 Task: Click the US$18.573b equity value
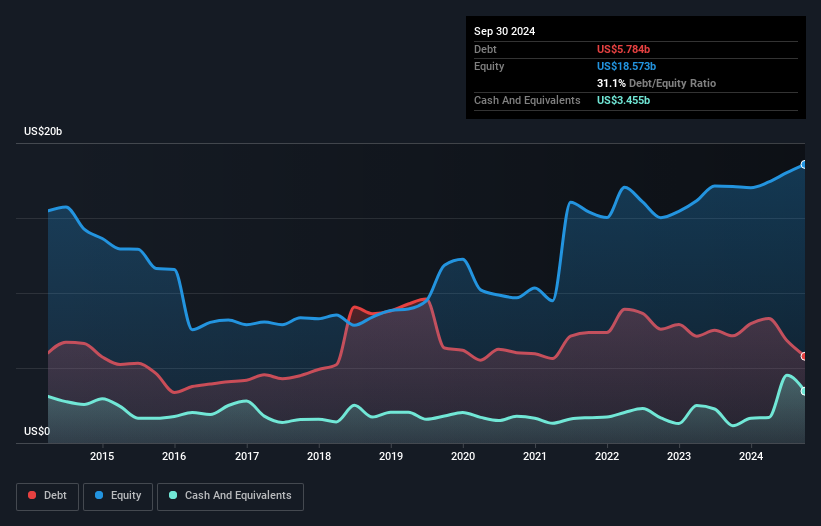pyautogui.click(x=626, y=66)
